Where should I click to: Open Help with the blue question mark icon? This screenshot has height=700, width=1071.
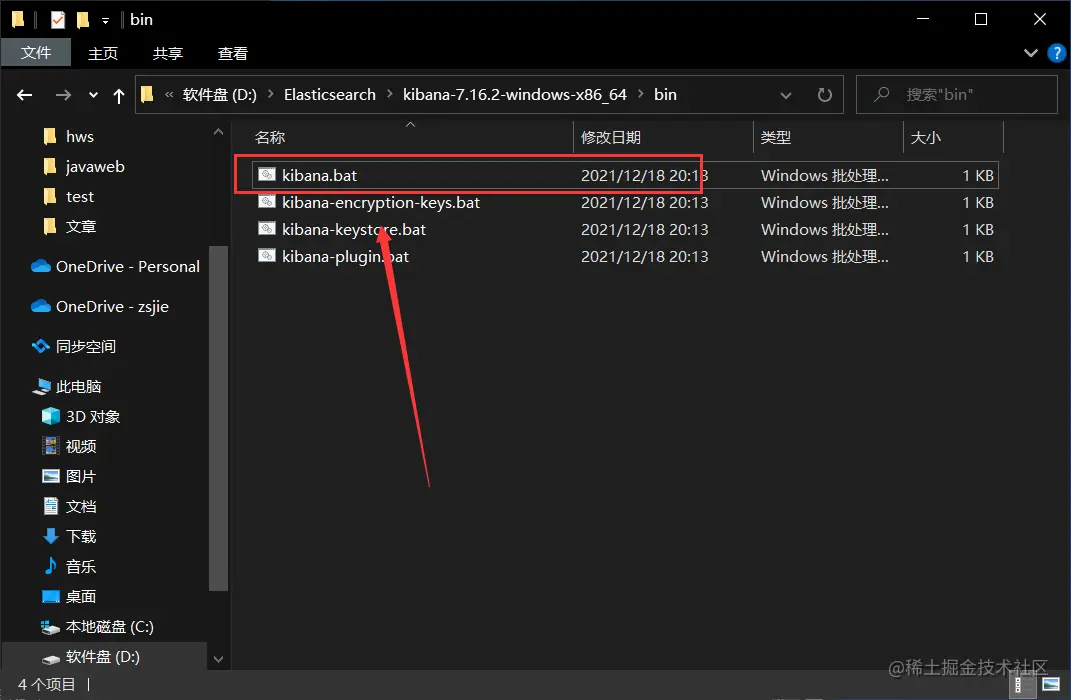pyautogui.click(x=1056, y=53)
